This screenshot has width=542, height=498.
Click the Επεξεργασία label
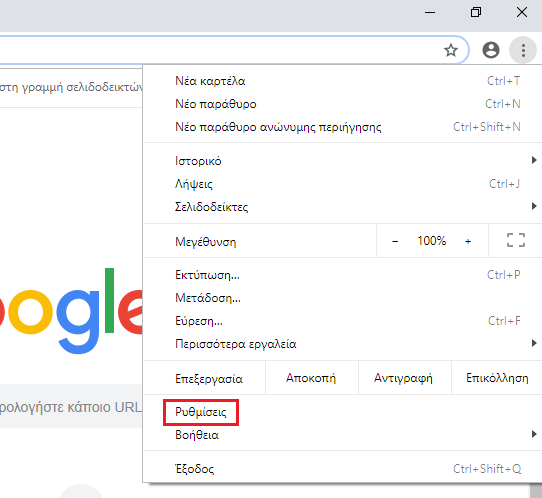(209, 379)
